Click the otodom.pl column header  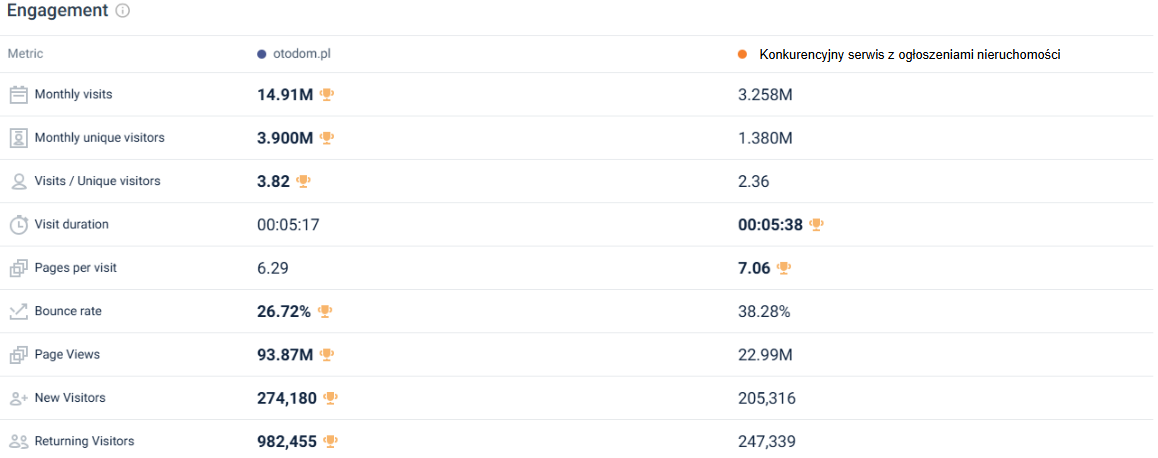click(x=301, y=54)
